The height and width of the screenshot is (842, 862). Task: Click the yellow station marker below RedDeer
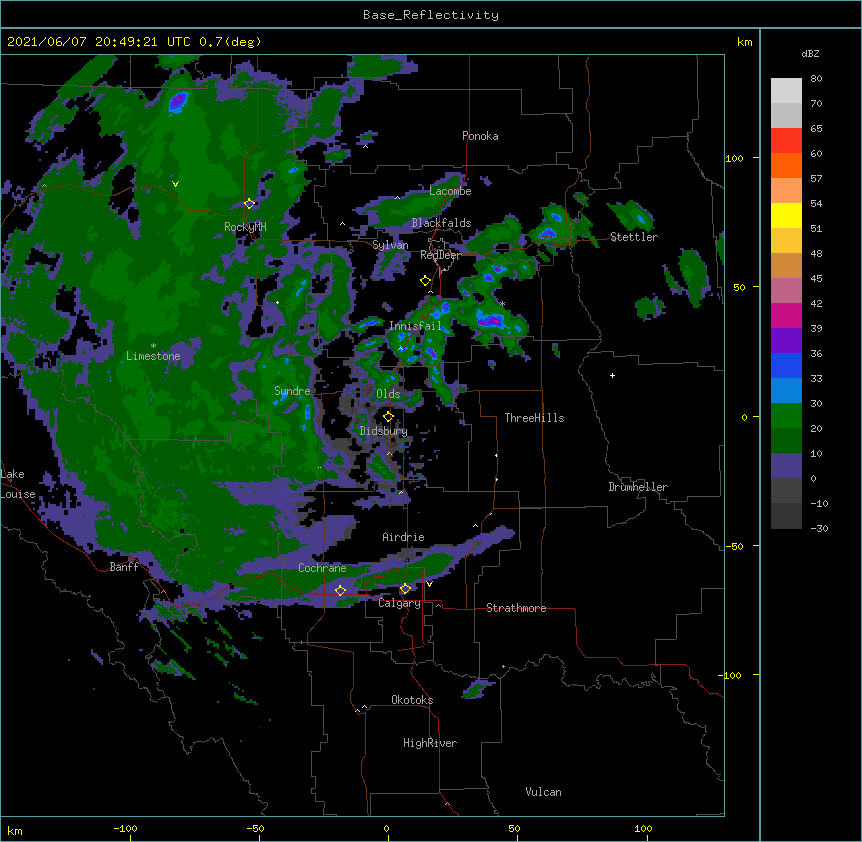[425, 281]
